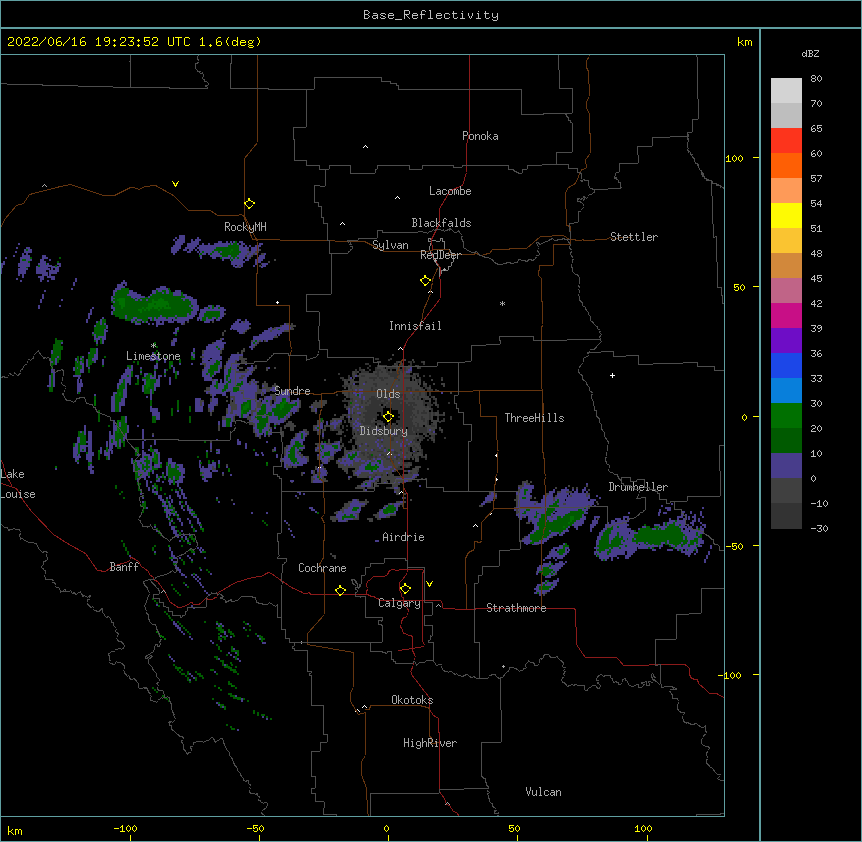
Task: Click the yellow diamond marker below Cochrane
Action: (x=340, y=590)
